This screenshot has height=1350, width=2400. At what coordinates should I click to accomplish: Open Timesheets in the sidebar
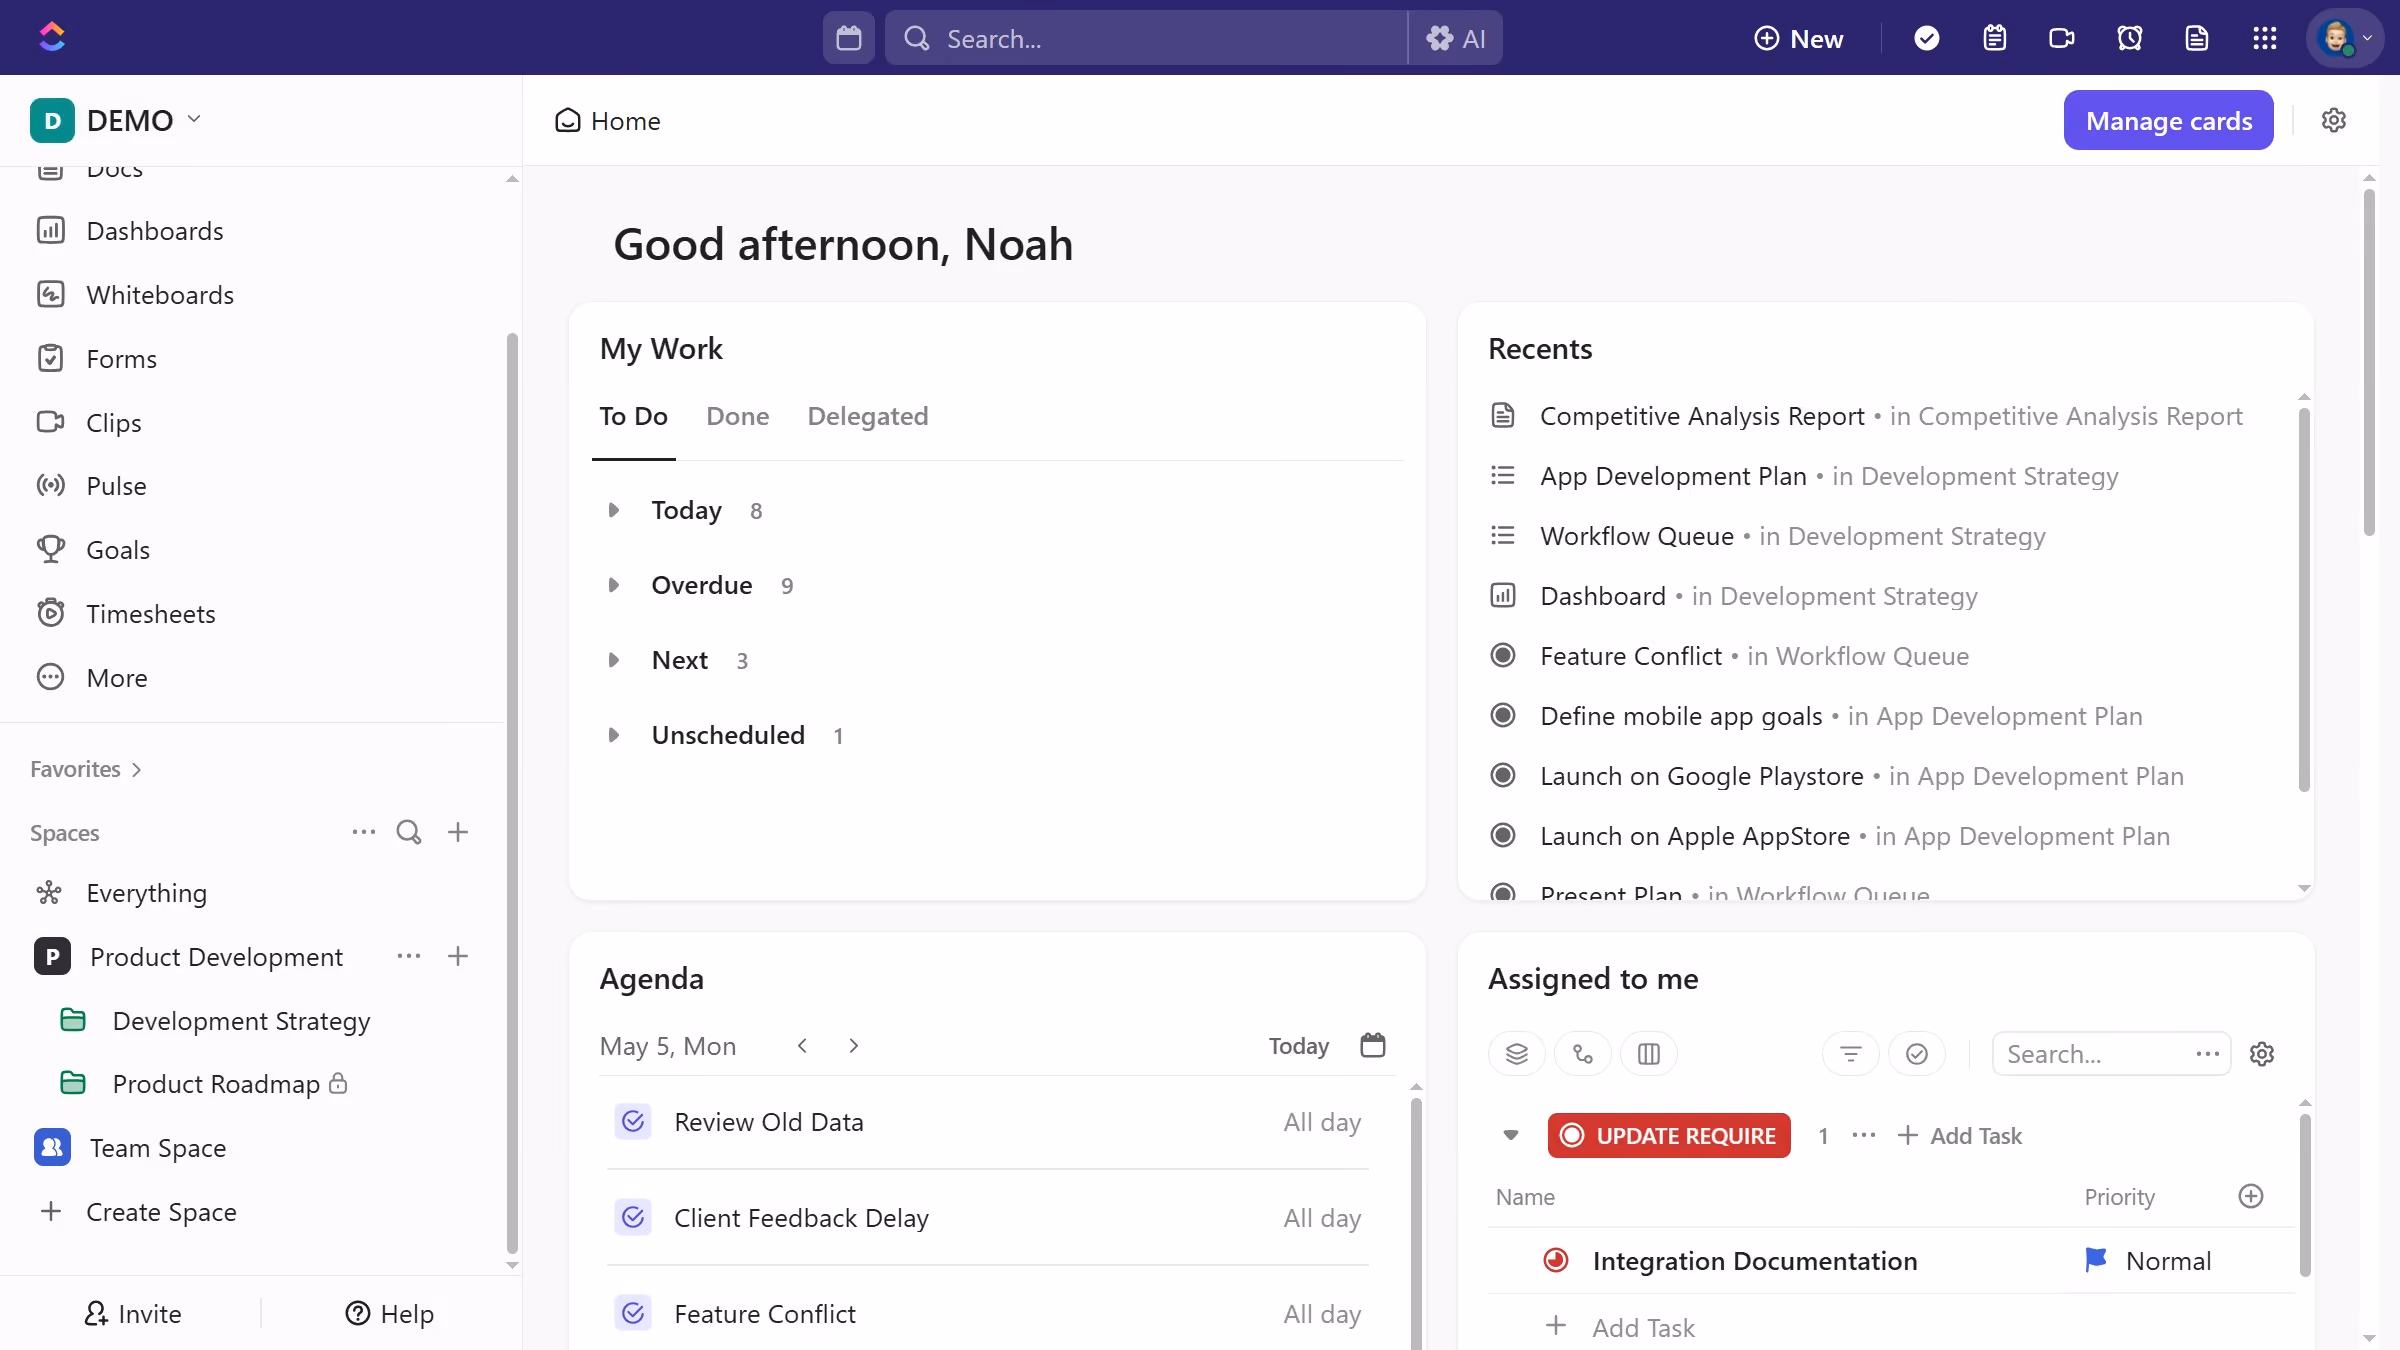click(x=150, y=614)
